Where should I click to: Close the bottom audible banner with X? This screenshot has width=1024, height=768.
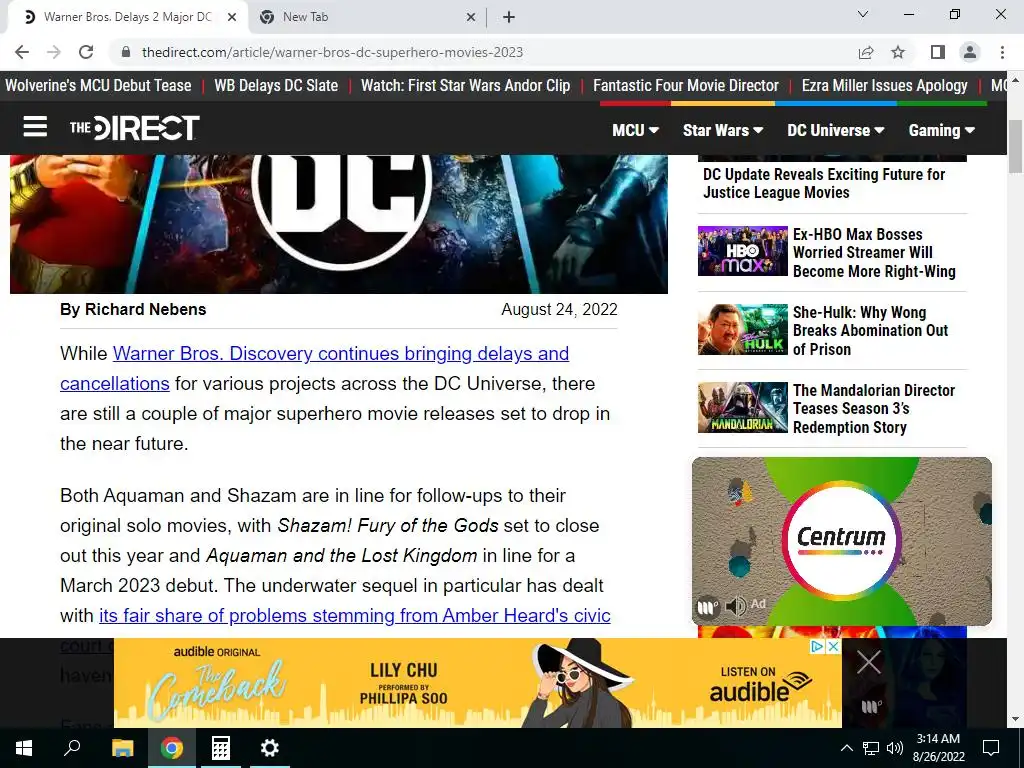tap(869, 662)
